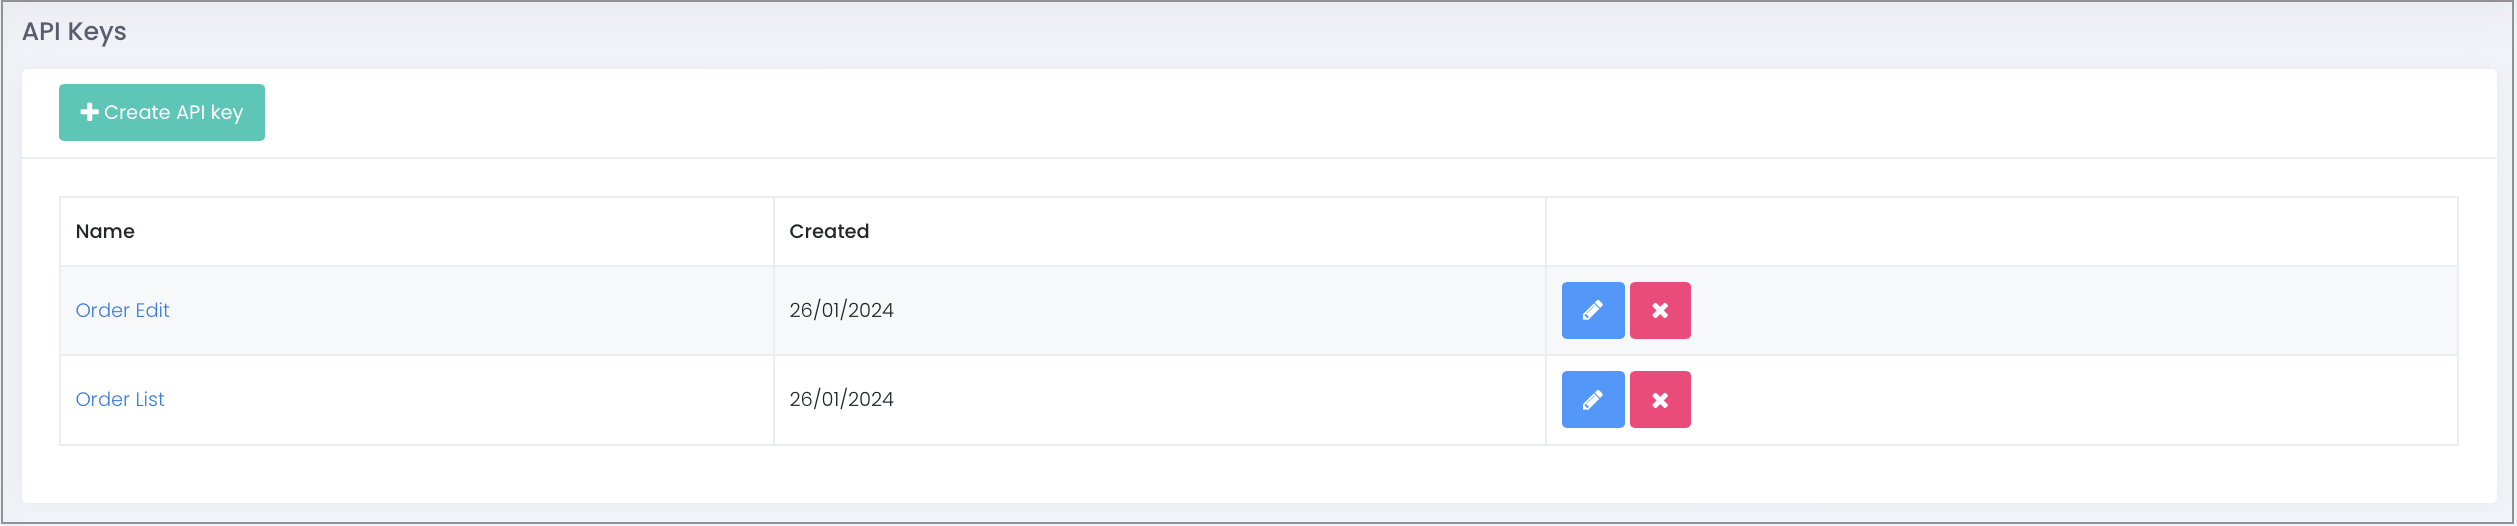Click the Order List created date
The image size is (2517, 526).
(841, 400)
